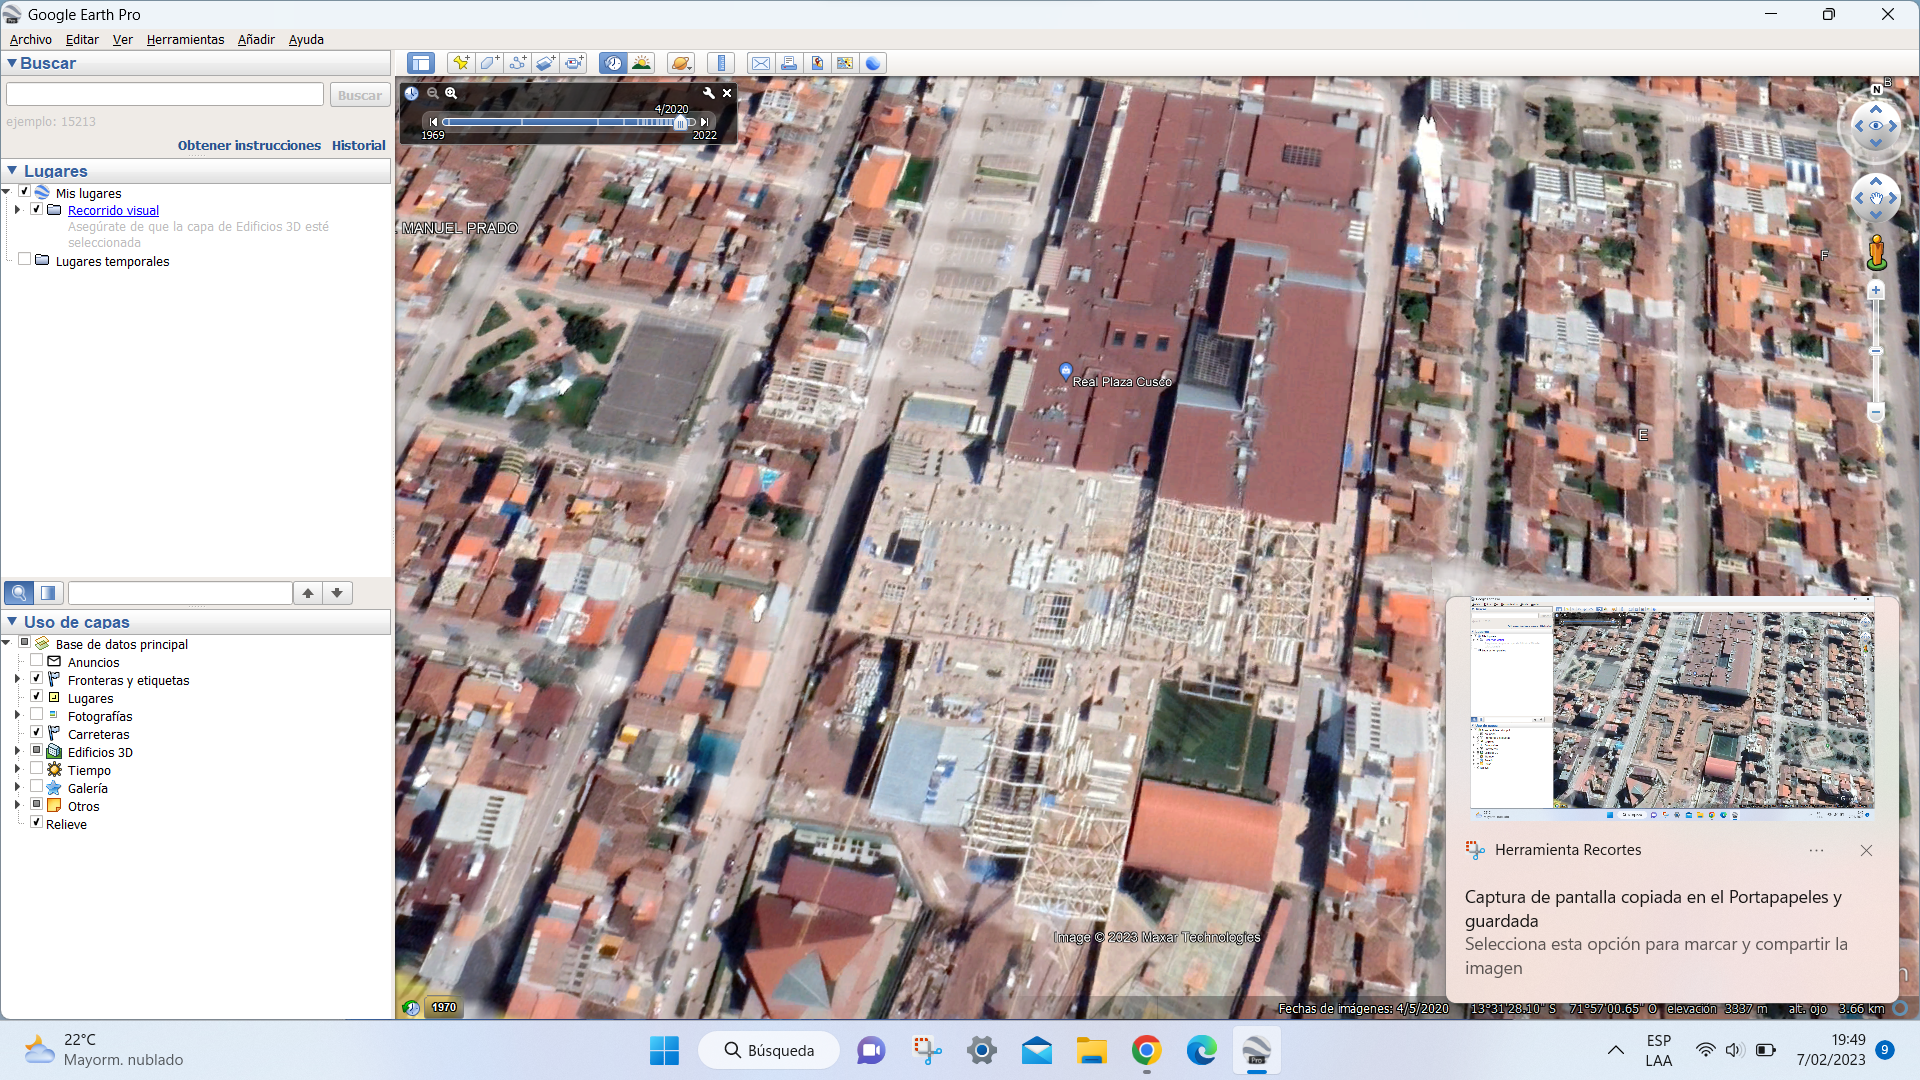
Task: Toggle the historical imagery clock icon
Action: (x=613, y=63)
